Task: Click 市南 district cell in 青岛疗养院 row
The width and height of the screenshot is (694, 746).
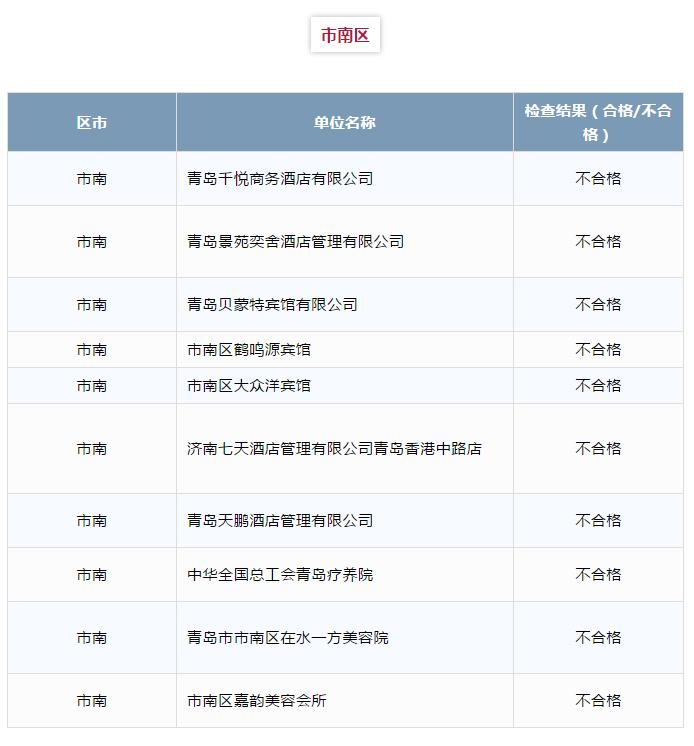Action: pyautogui.click(x=92, y=575)
